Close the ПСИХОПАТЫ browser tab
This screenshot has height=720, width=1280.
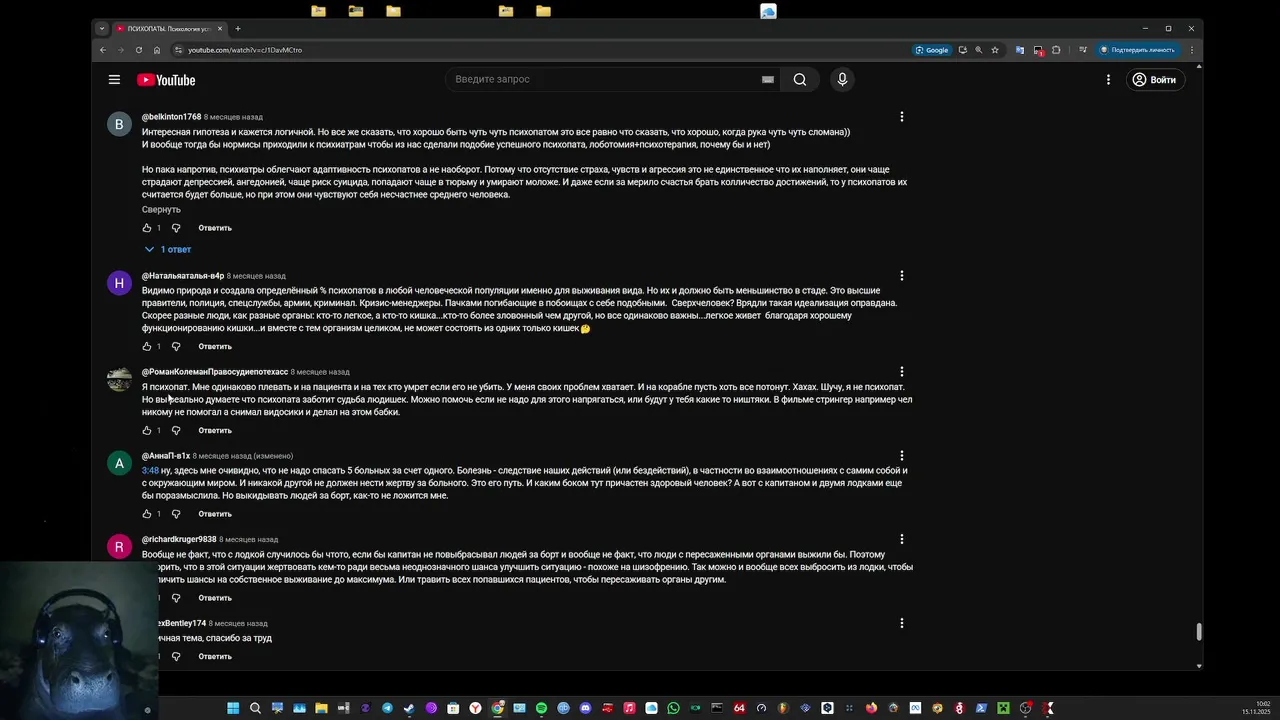(x=220, y=29)
